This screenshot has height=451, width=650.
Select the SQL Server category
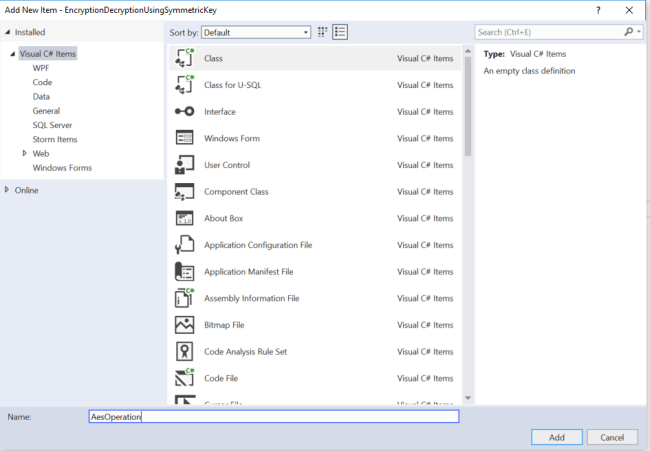tap(52, 125)
